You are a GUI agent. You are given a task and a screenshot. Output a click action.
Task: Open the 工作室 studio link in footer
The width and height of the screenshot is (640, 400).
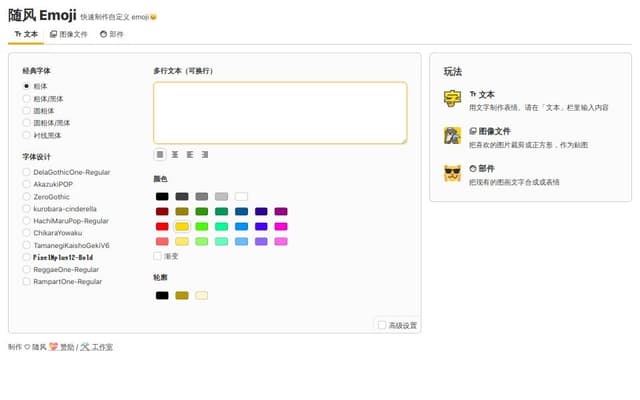coord(97,347)
